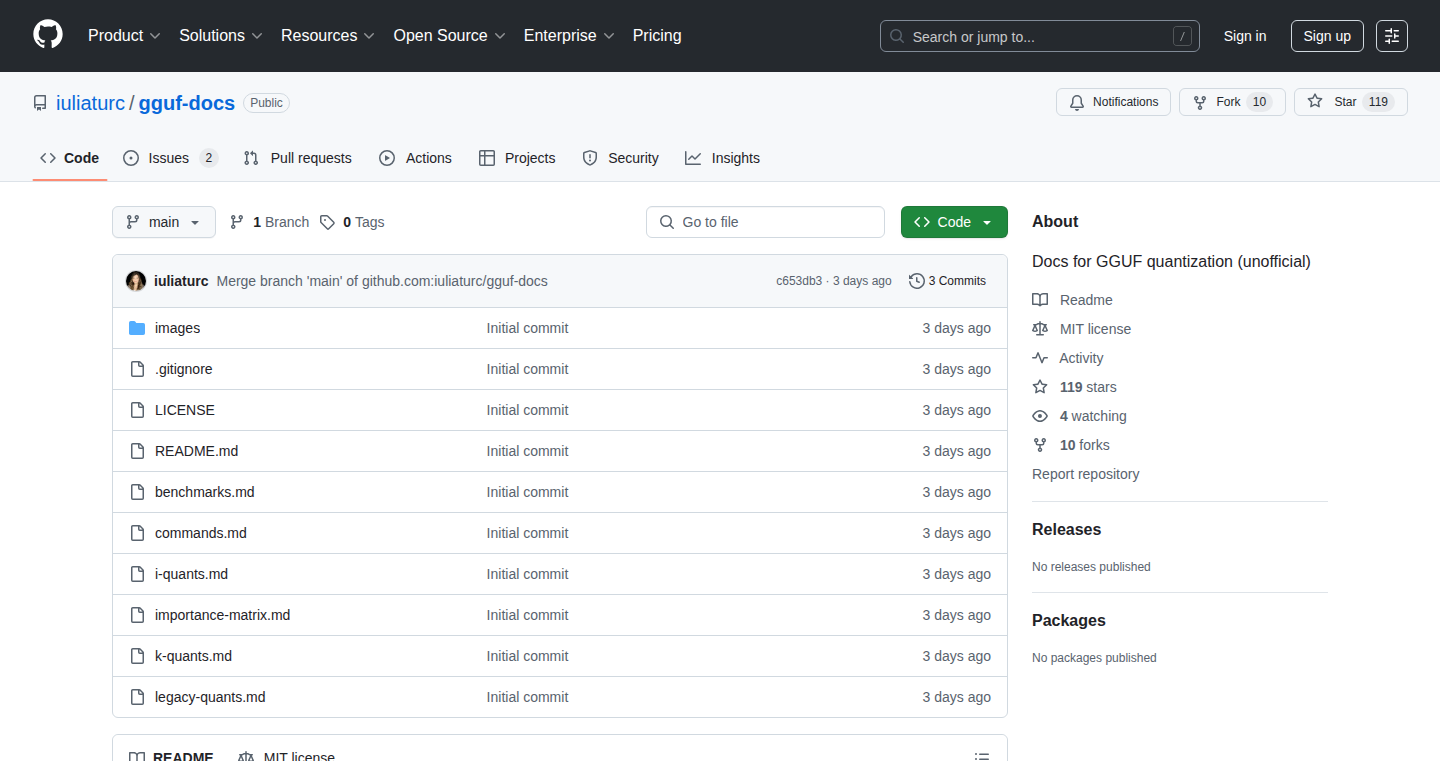
Task: Click the pulse icon beside Activity
Action: [1040, 358]
